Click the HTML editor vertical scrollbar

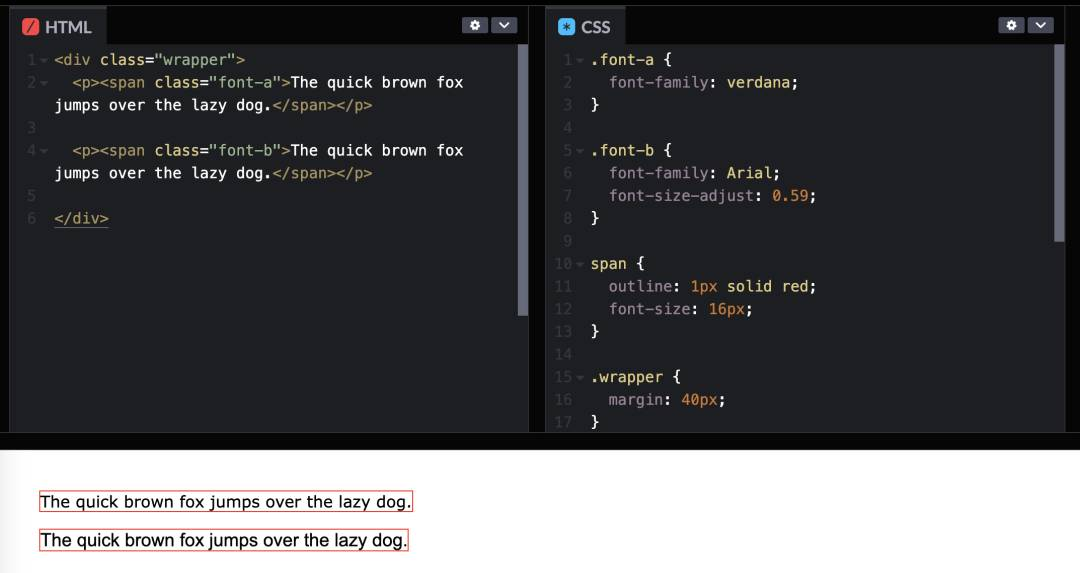click(523, 180)
